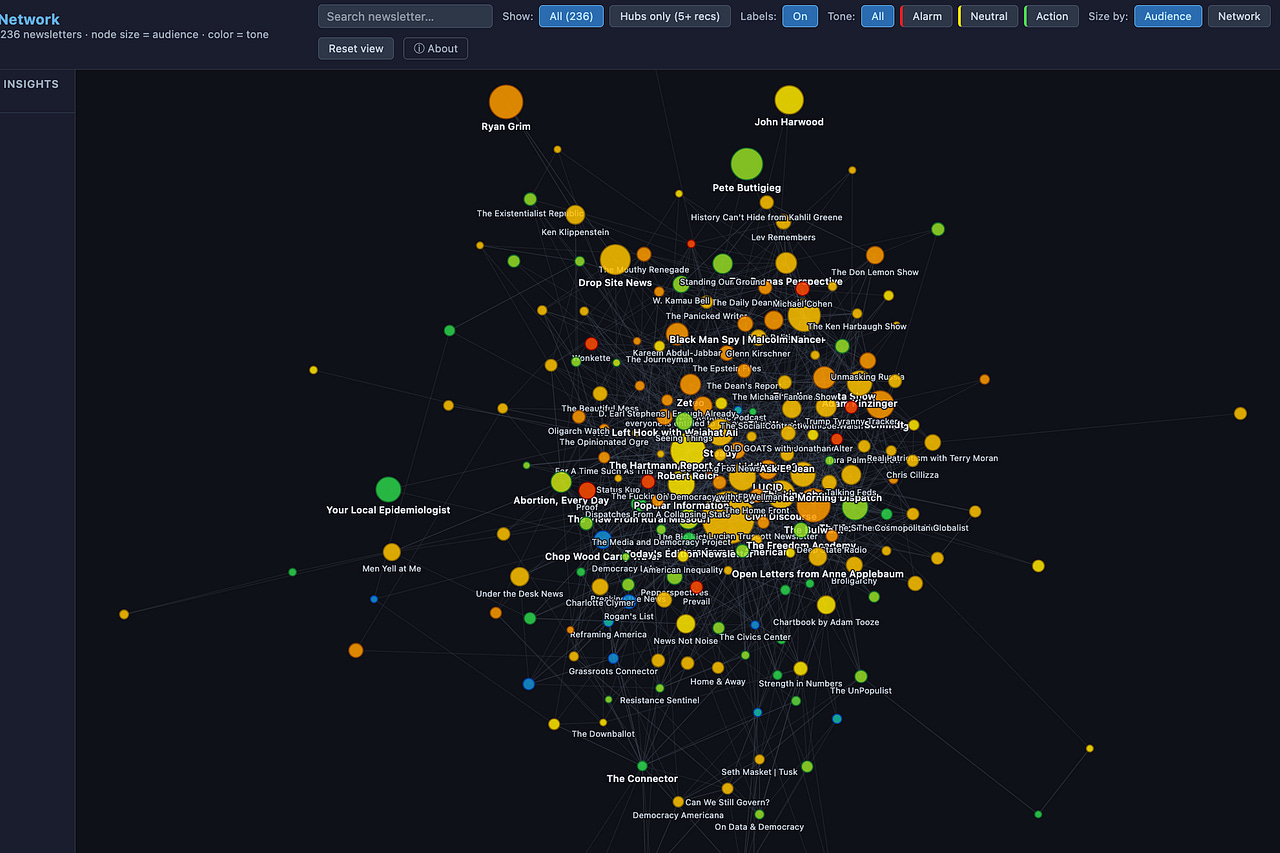The image size is (1280, 853).
Task: Select Your Local Epidemiologist green node
Action: click(x=388, y=489)
